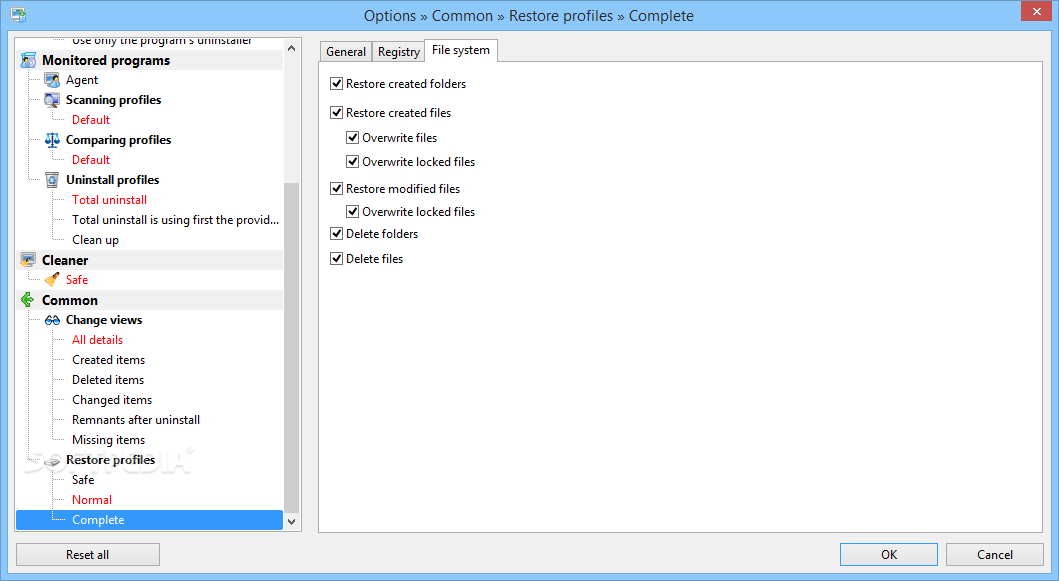Select the Common heading
The image size is (1059, 581).
pyautogui.click(x=70, y=300)
